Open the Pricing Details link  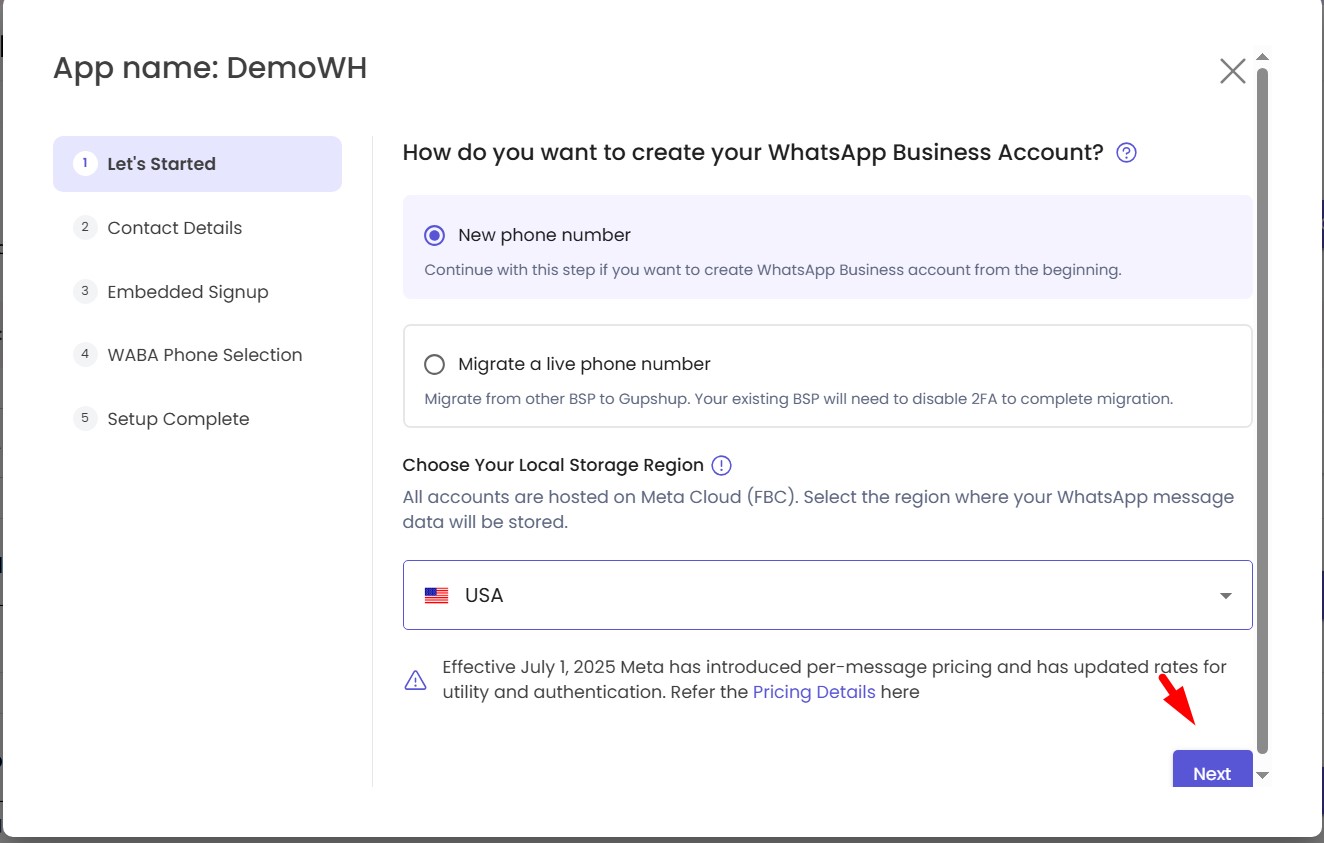[813, 692]
